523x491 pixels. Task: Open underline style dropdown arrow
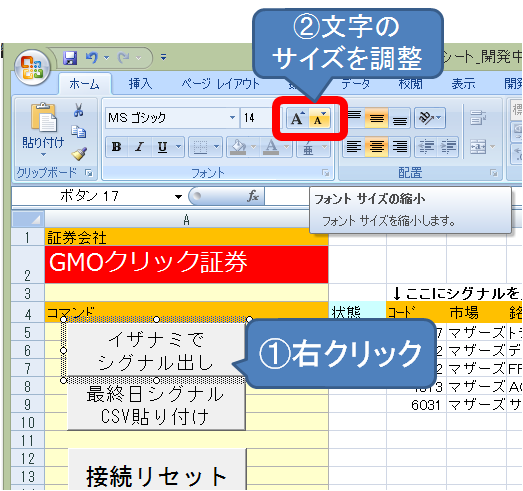(178, 147)
